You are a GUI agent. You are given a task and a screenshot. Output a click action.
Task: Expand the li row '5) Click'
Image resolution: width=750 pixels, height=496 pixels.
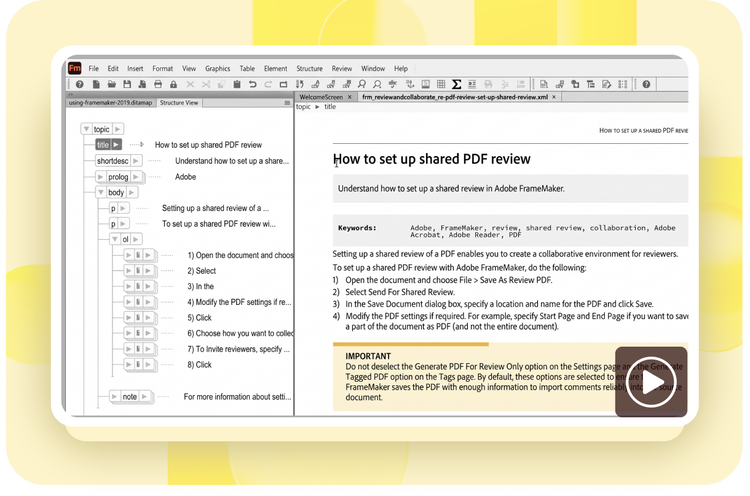pos(128,318)
